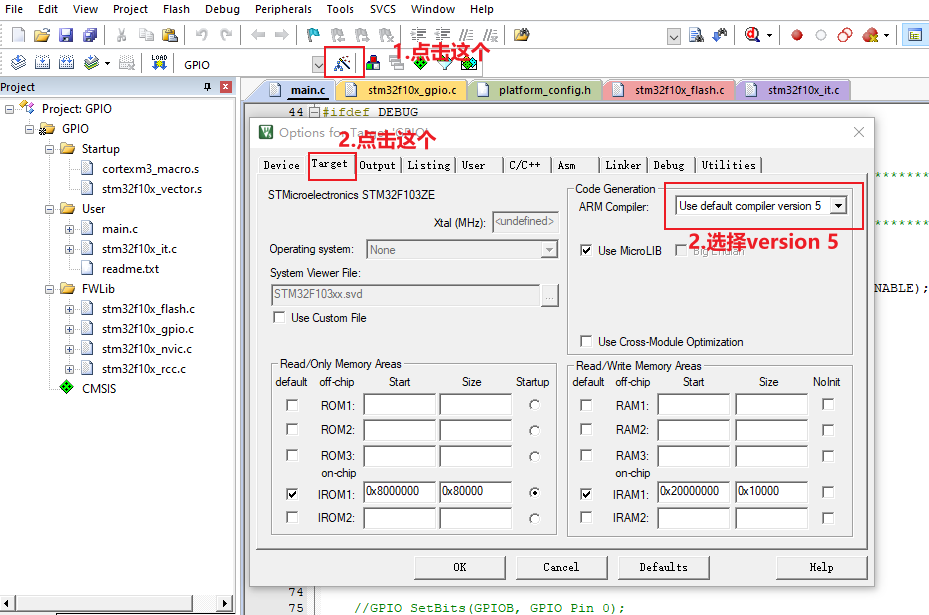Collapse the Project: GPIO root node
The height and width of the screenshot is (615, 929).
pyautogui.click(x=9, y=109)
